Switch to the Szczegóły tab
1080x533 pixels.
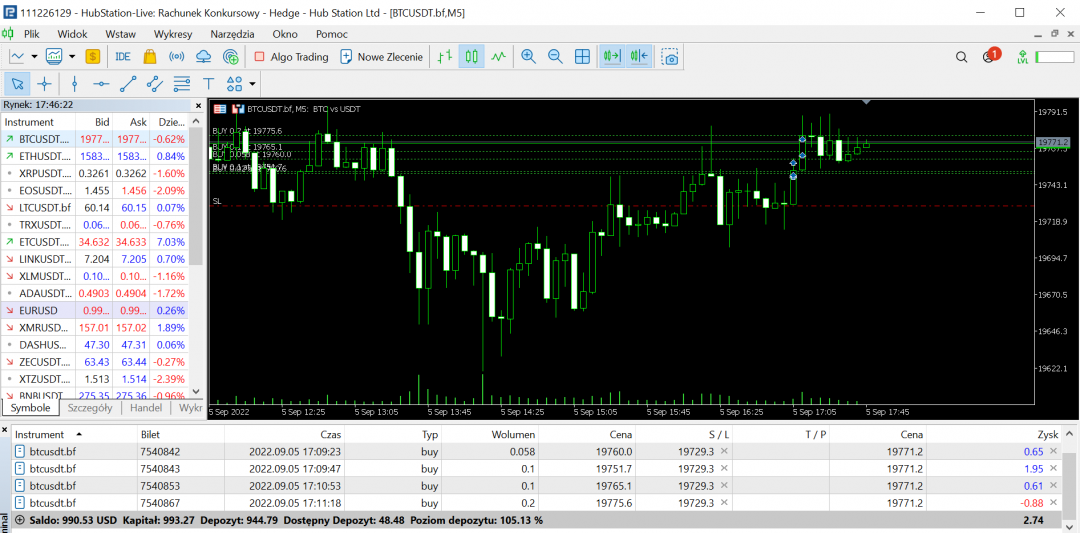(91, 408)
